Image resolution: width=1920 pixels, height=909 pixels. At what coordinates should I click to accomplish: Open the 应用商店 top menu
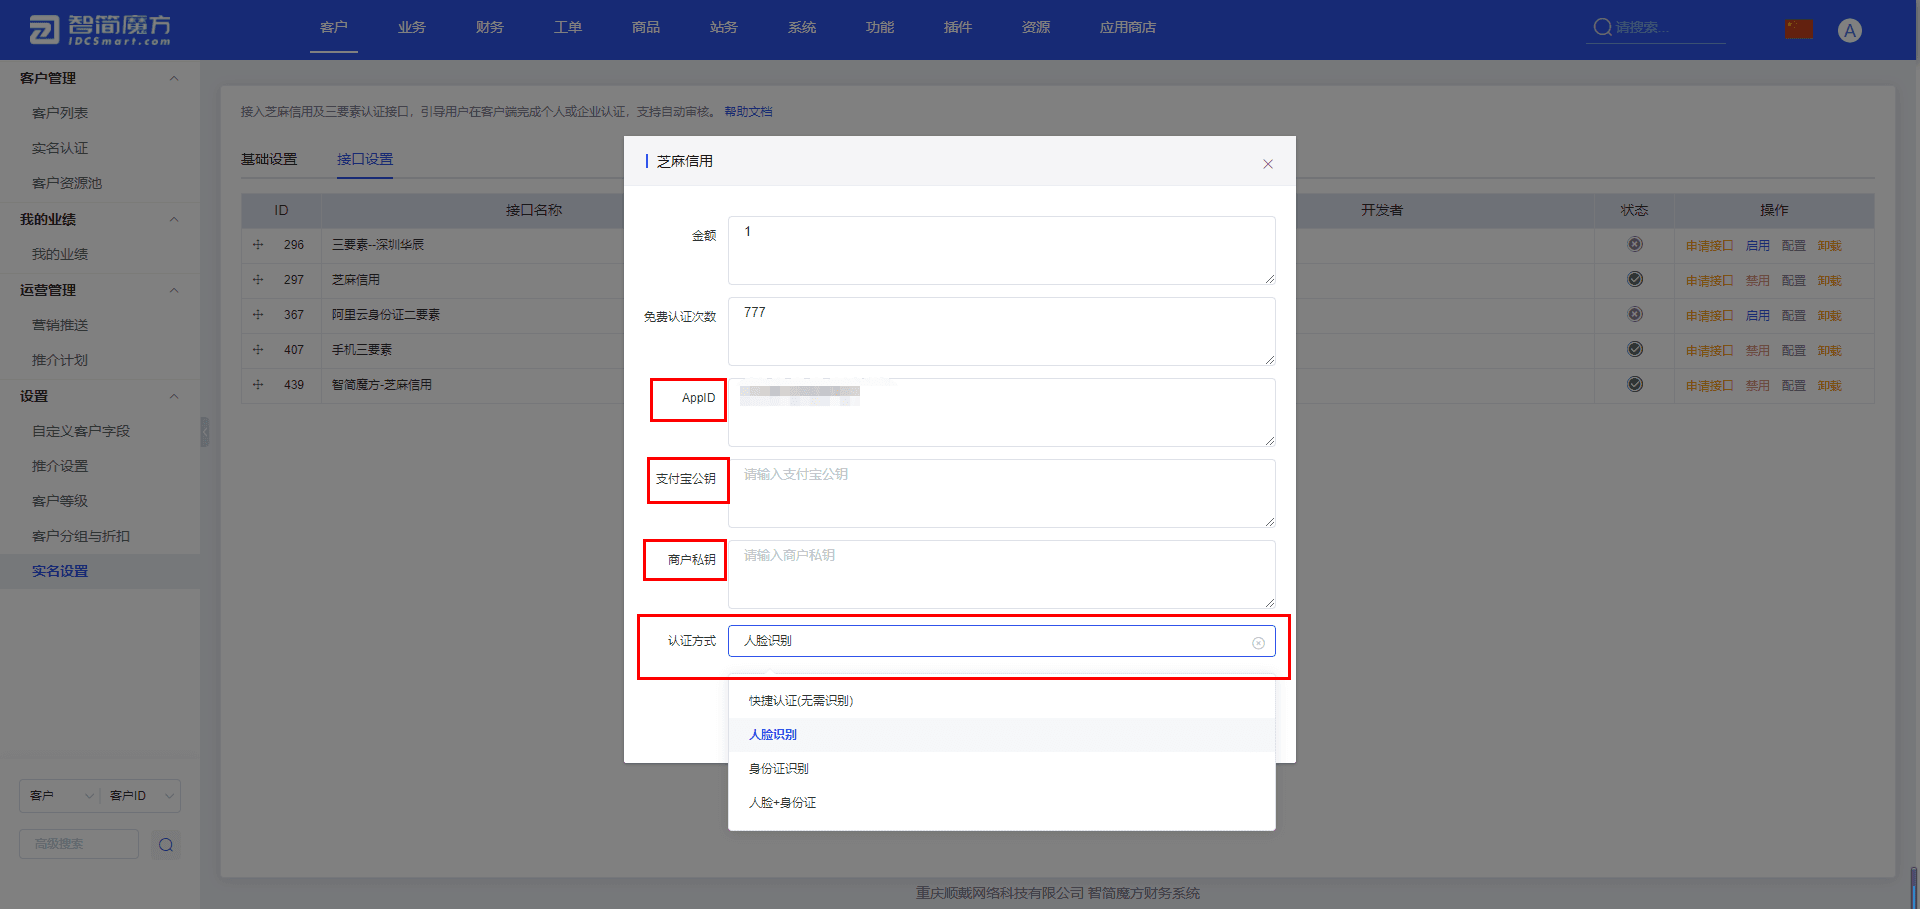(x=1128, y=28)
